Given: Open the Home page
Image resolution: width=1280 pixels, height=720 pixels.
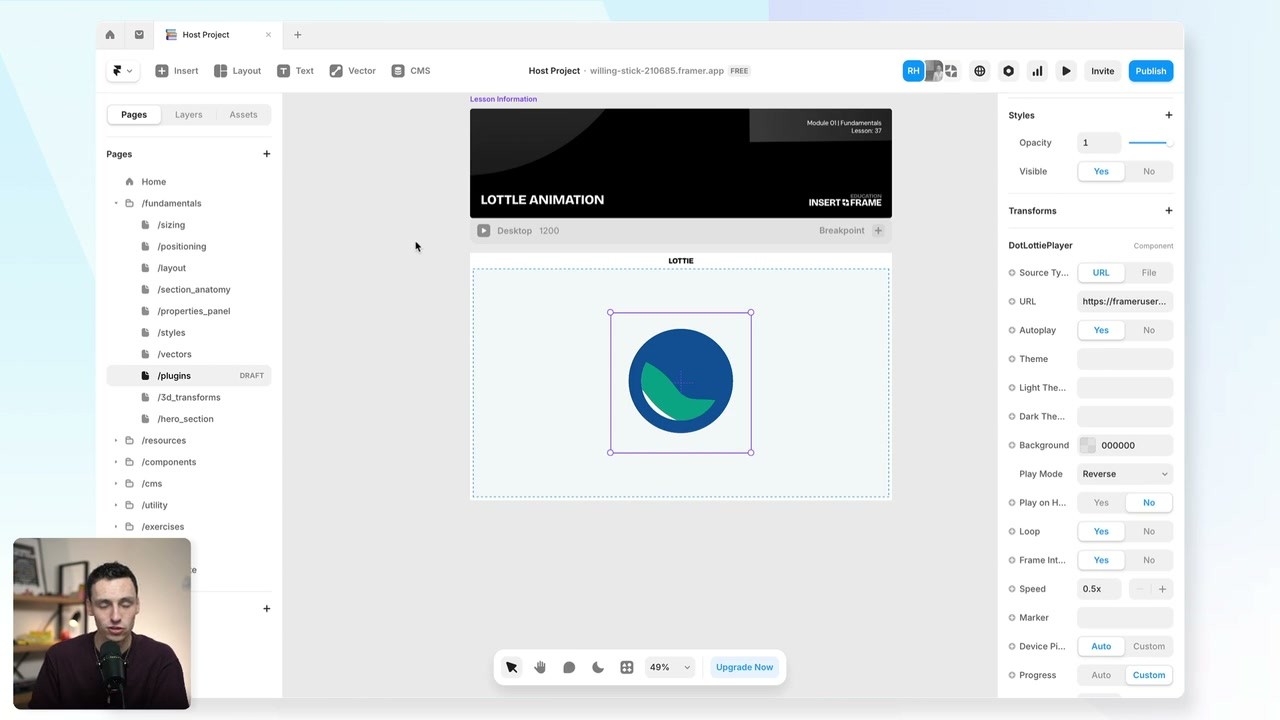Looking at the screenshot, I should coord(154,182).
